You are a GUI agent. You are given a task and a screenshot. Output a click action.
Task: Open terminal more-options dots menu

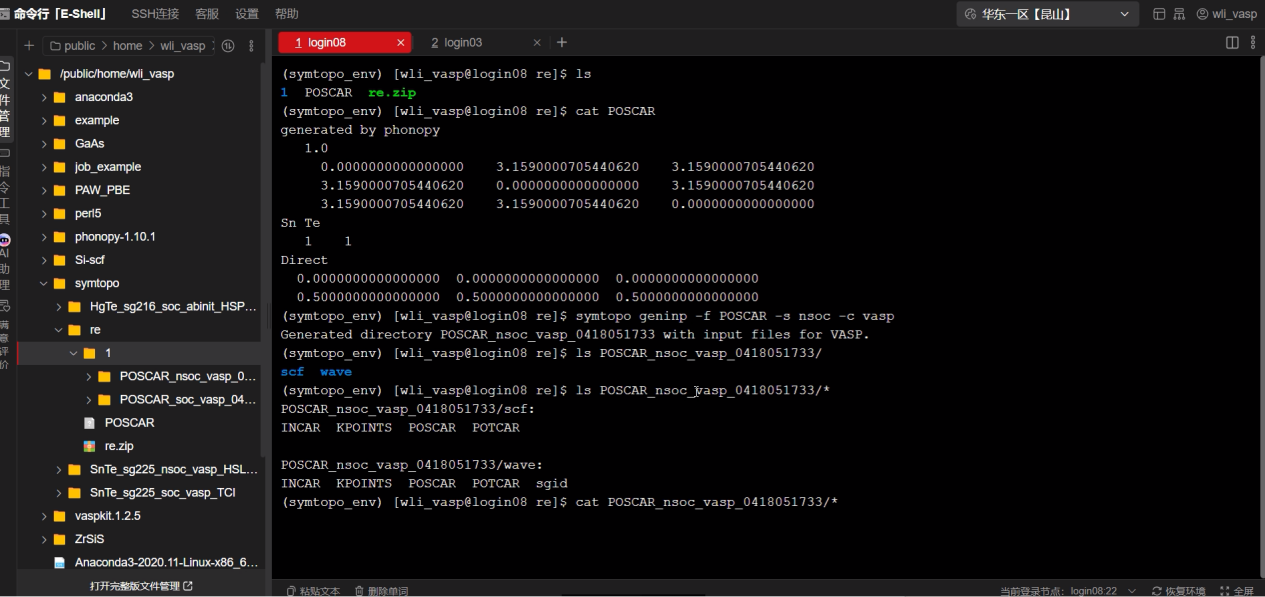coord(1251,43)
